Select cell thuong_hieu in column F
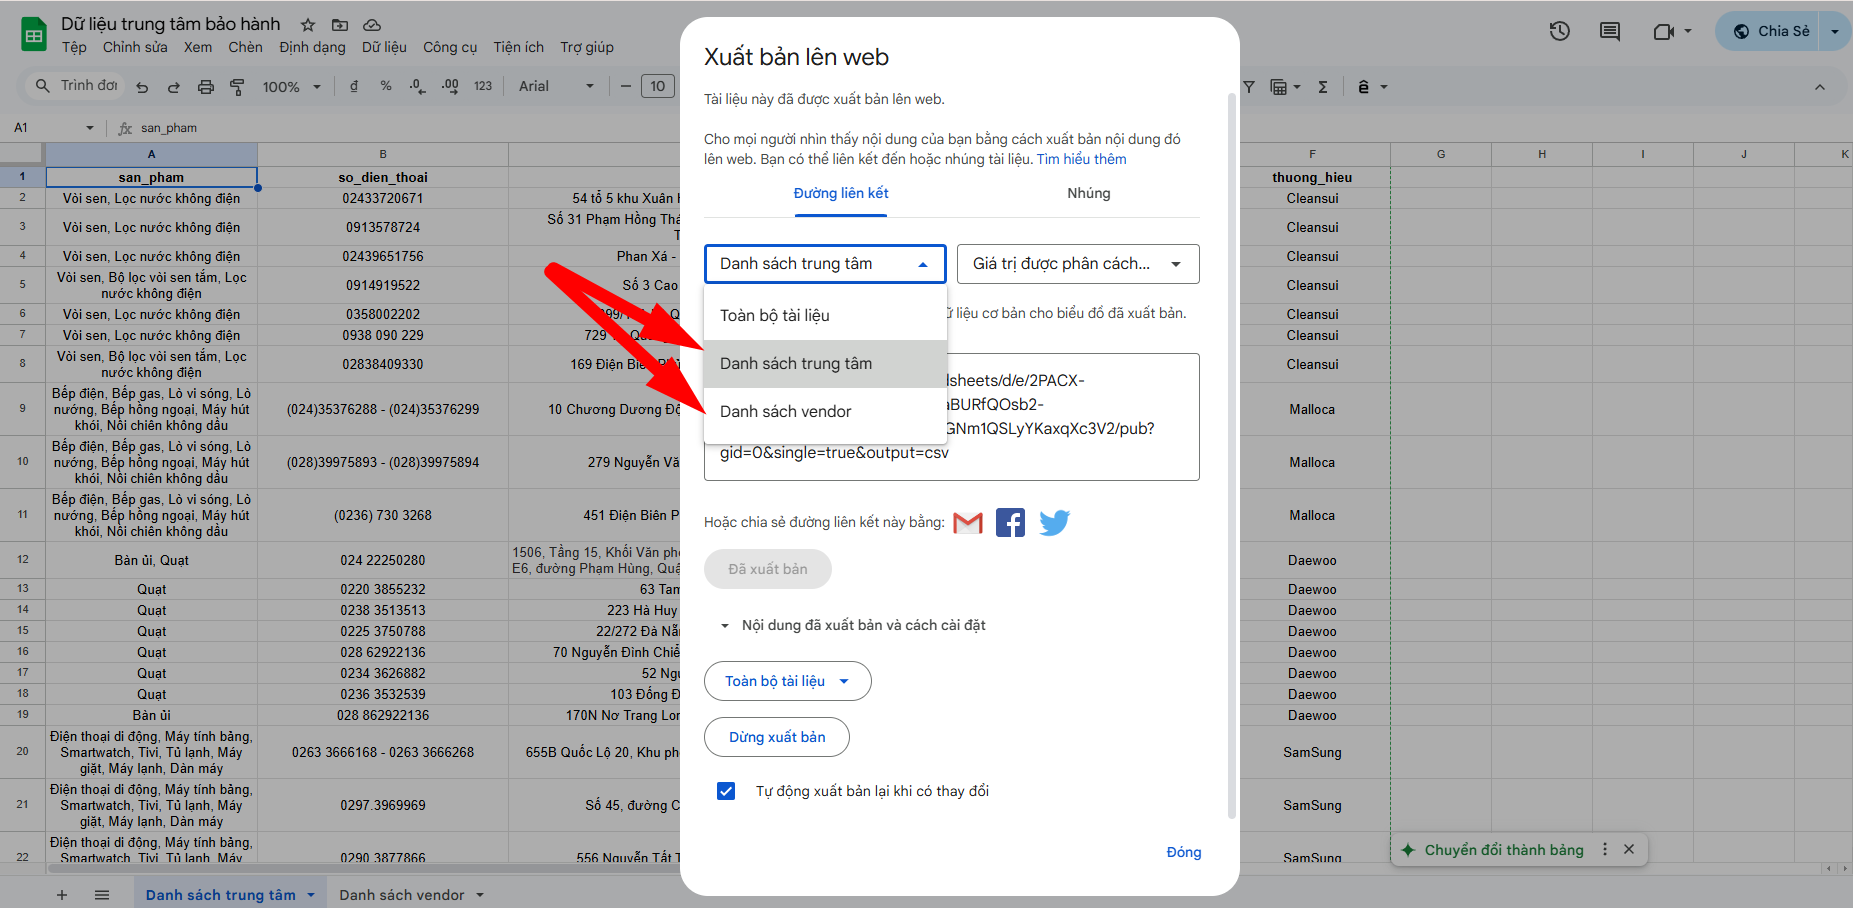 [x=1312, y=177]
